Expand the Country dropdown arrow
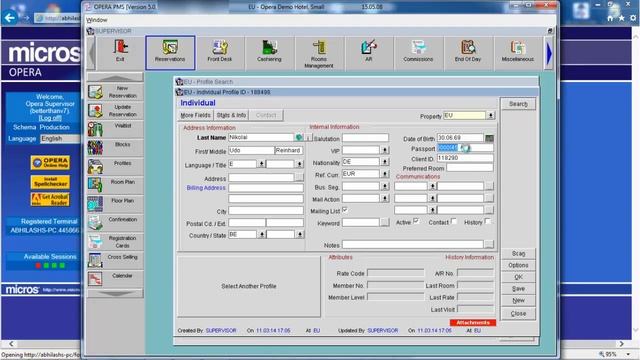This screenshot has width=640, height=360. click(x=262, y=235)
